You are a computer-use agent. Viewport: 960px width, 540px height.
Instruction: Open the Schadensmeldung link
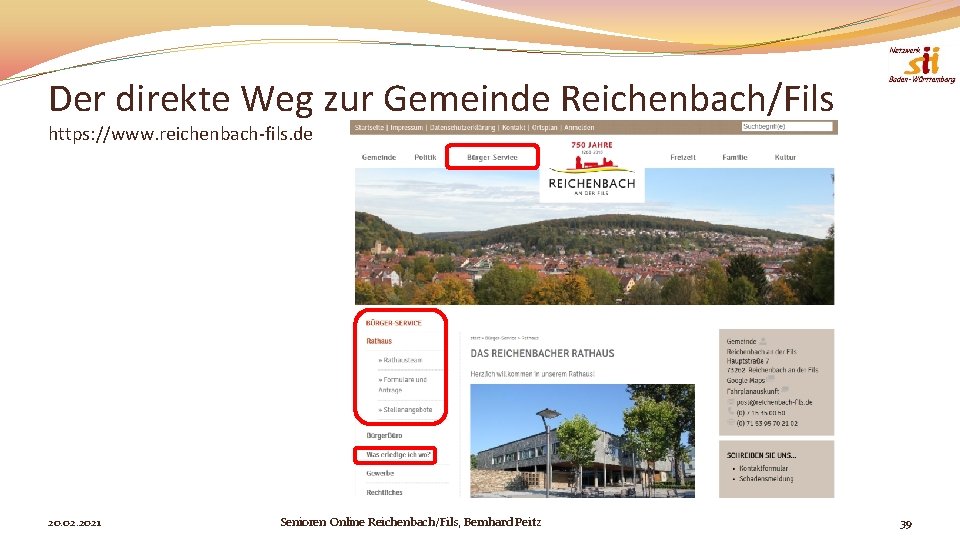coord(766,479)
